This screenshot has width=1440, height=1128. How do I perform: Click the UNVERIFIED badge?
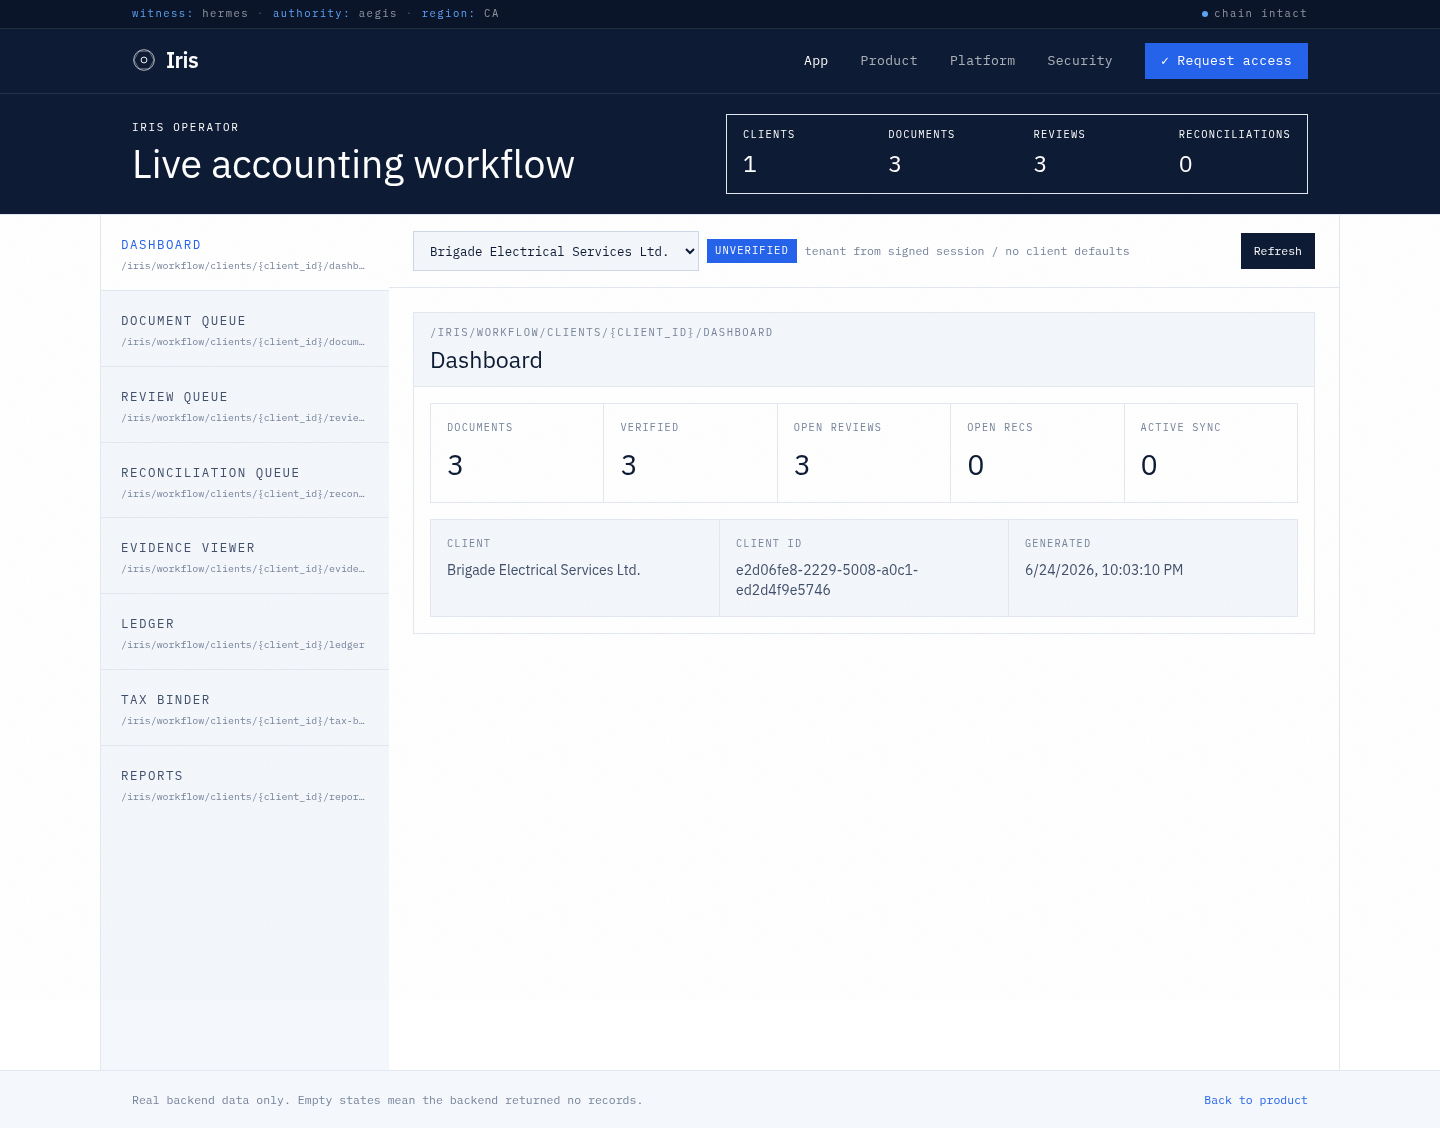(x=752, y=251)
